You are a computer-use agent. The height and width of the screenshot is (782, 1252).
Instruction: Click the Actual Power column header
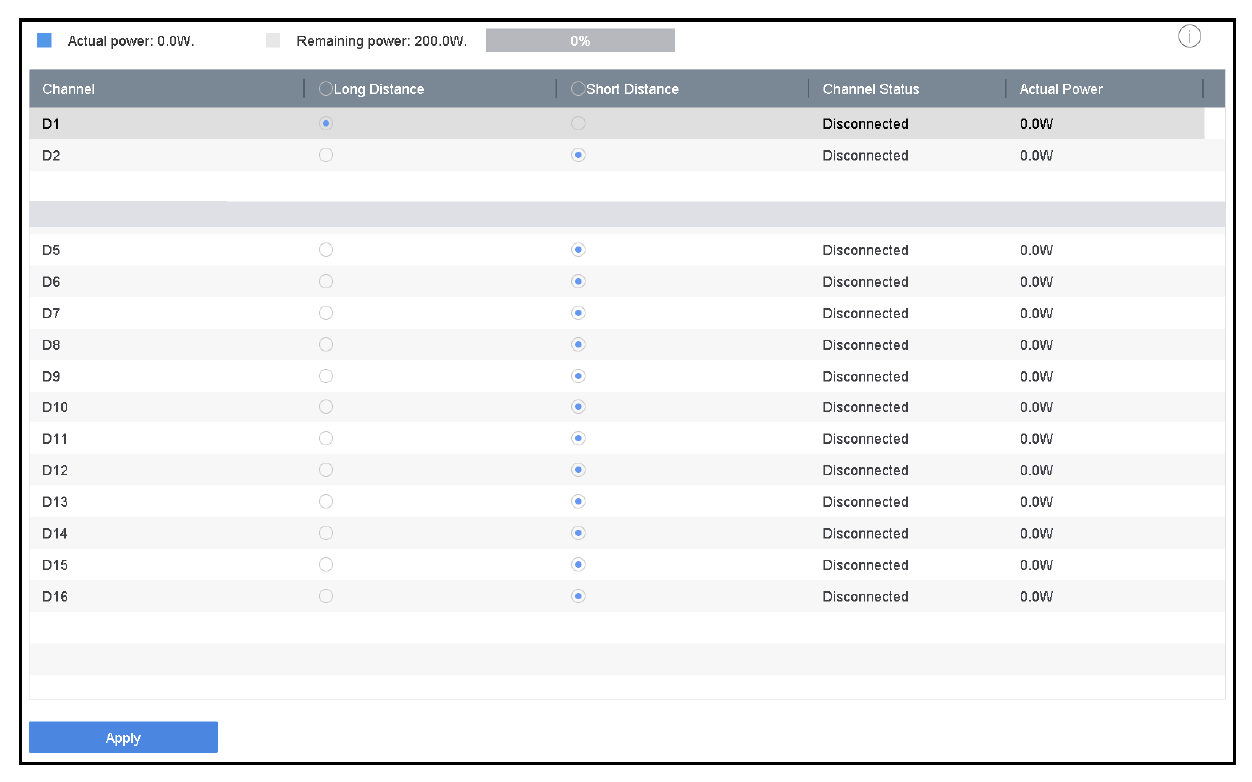[x=1061, y=89]
